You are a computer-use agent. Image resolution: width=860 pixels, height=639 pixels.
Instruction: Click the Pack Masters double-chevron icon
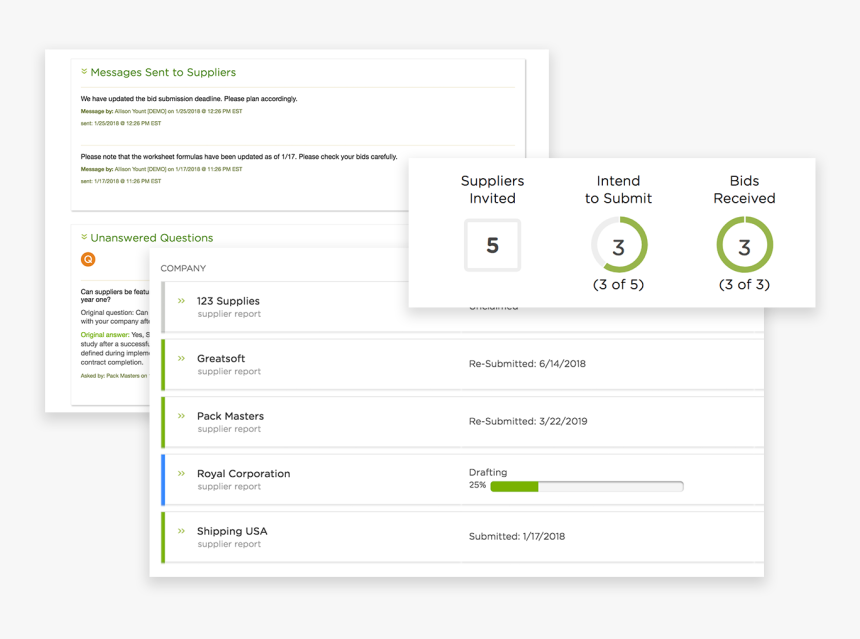181,416
